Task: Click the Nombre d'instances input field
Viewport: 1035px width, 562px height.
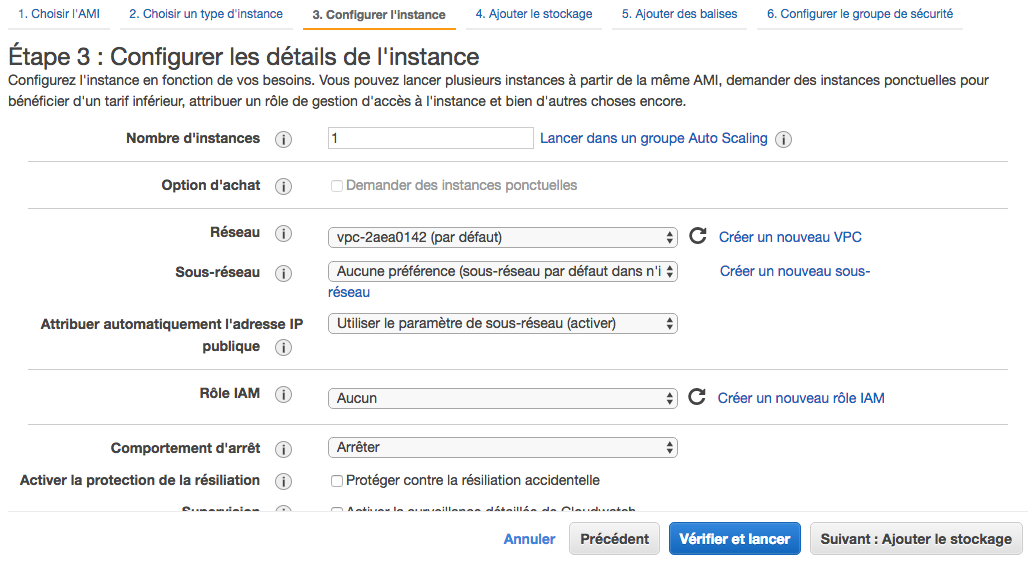Action: [430, 139]
